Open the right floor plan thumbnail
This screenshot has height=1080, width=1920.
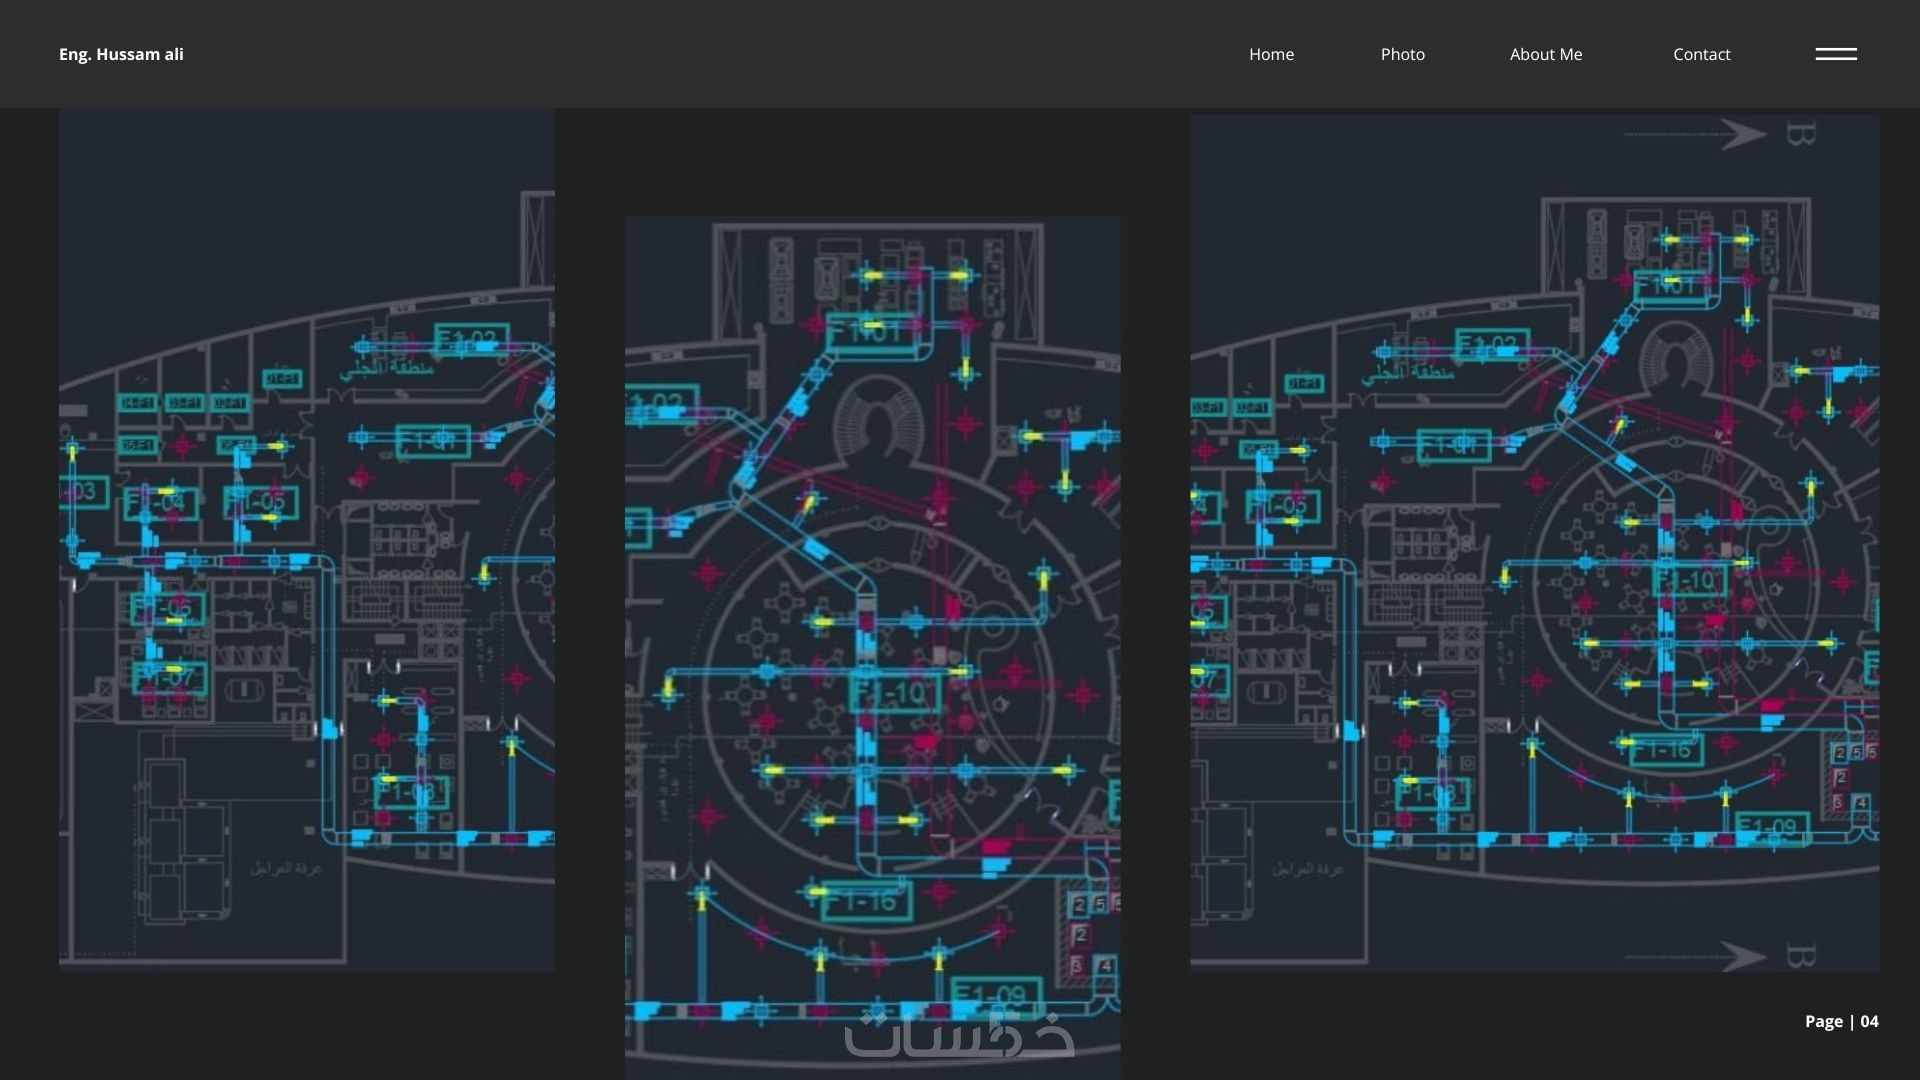click(x=1534, y=542)
